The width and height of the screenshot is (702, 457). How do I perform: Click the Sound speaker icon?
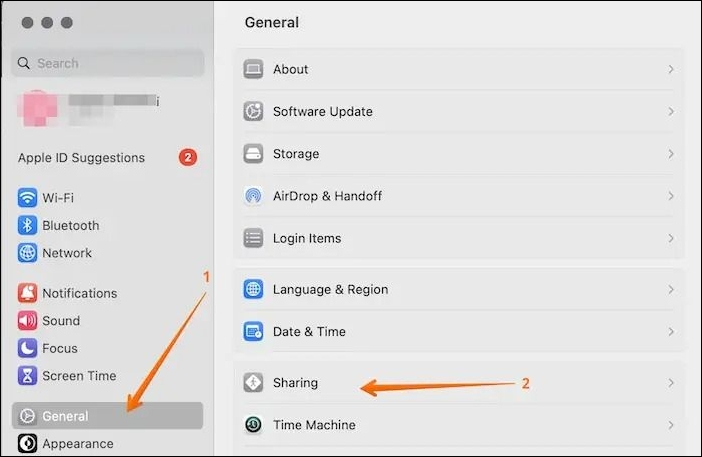pyautogui.click(x=27, y=321)
